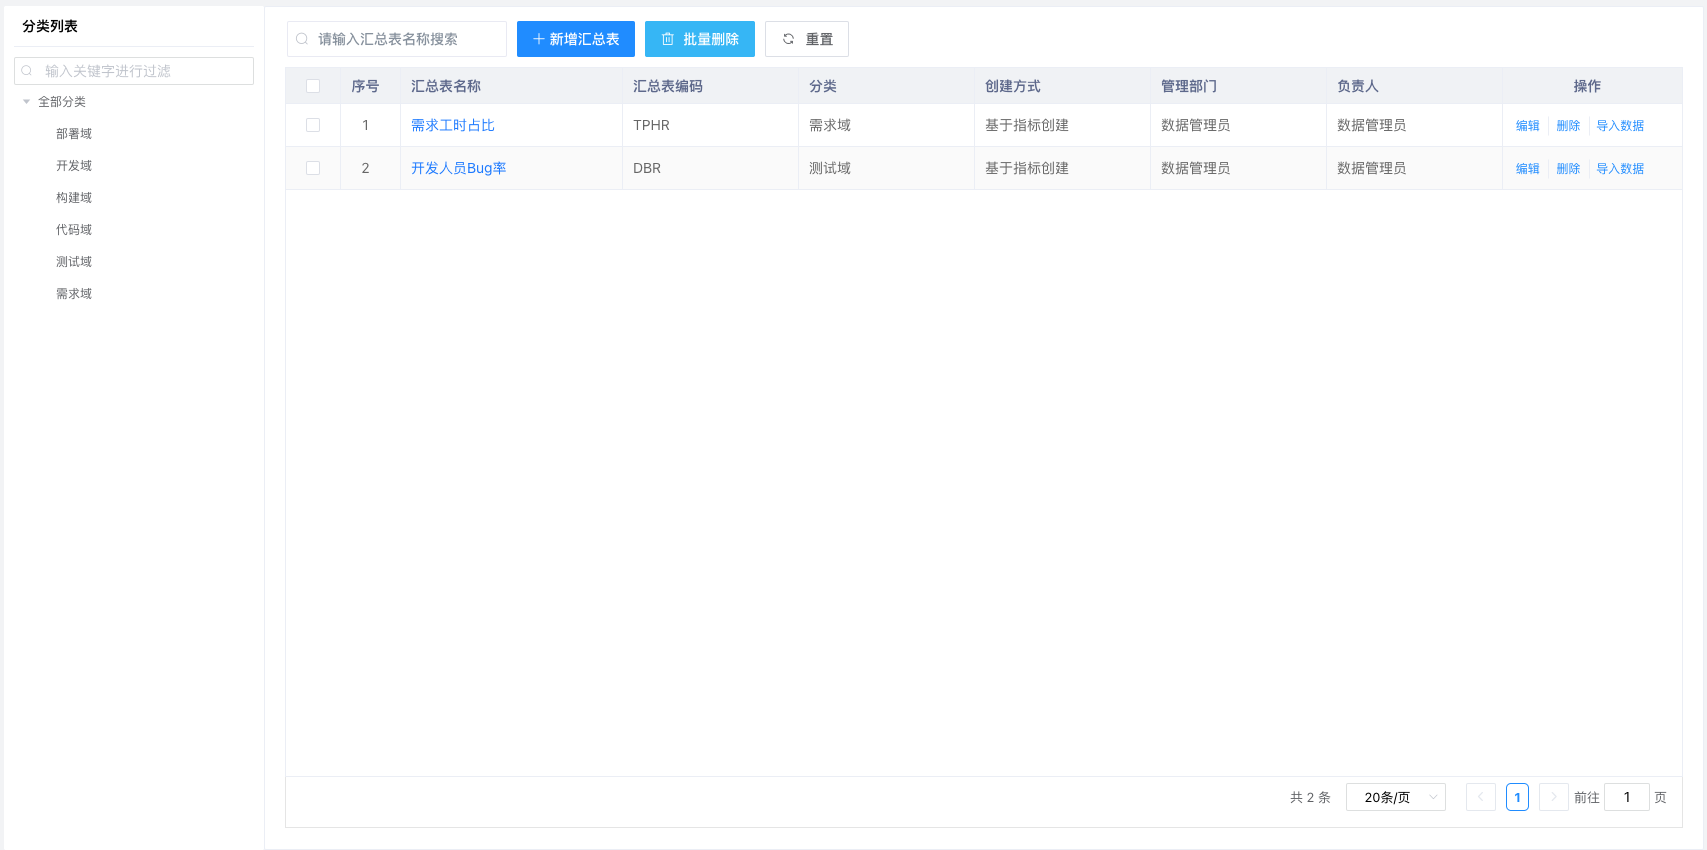Click page number 1 in pagination
Screen dimensions: 1707x850
pos(1517,797)
